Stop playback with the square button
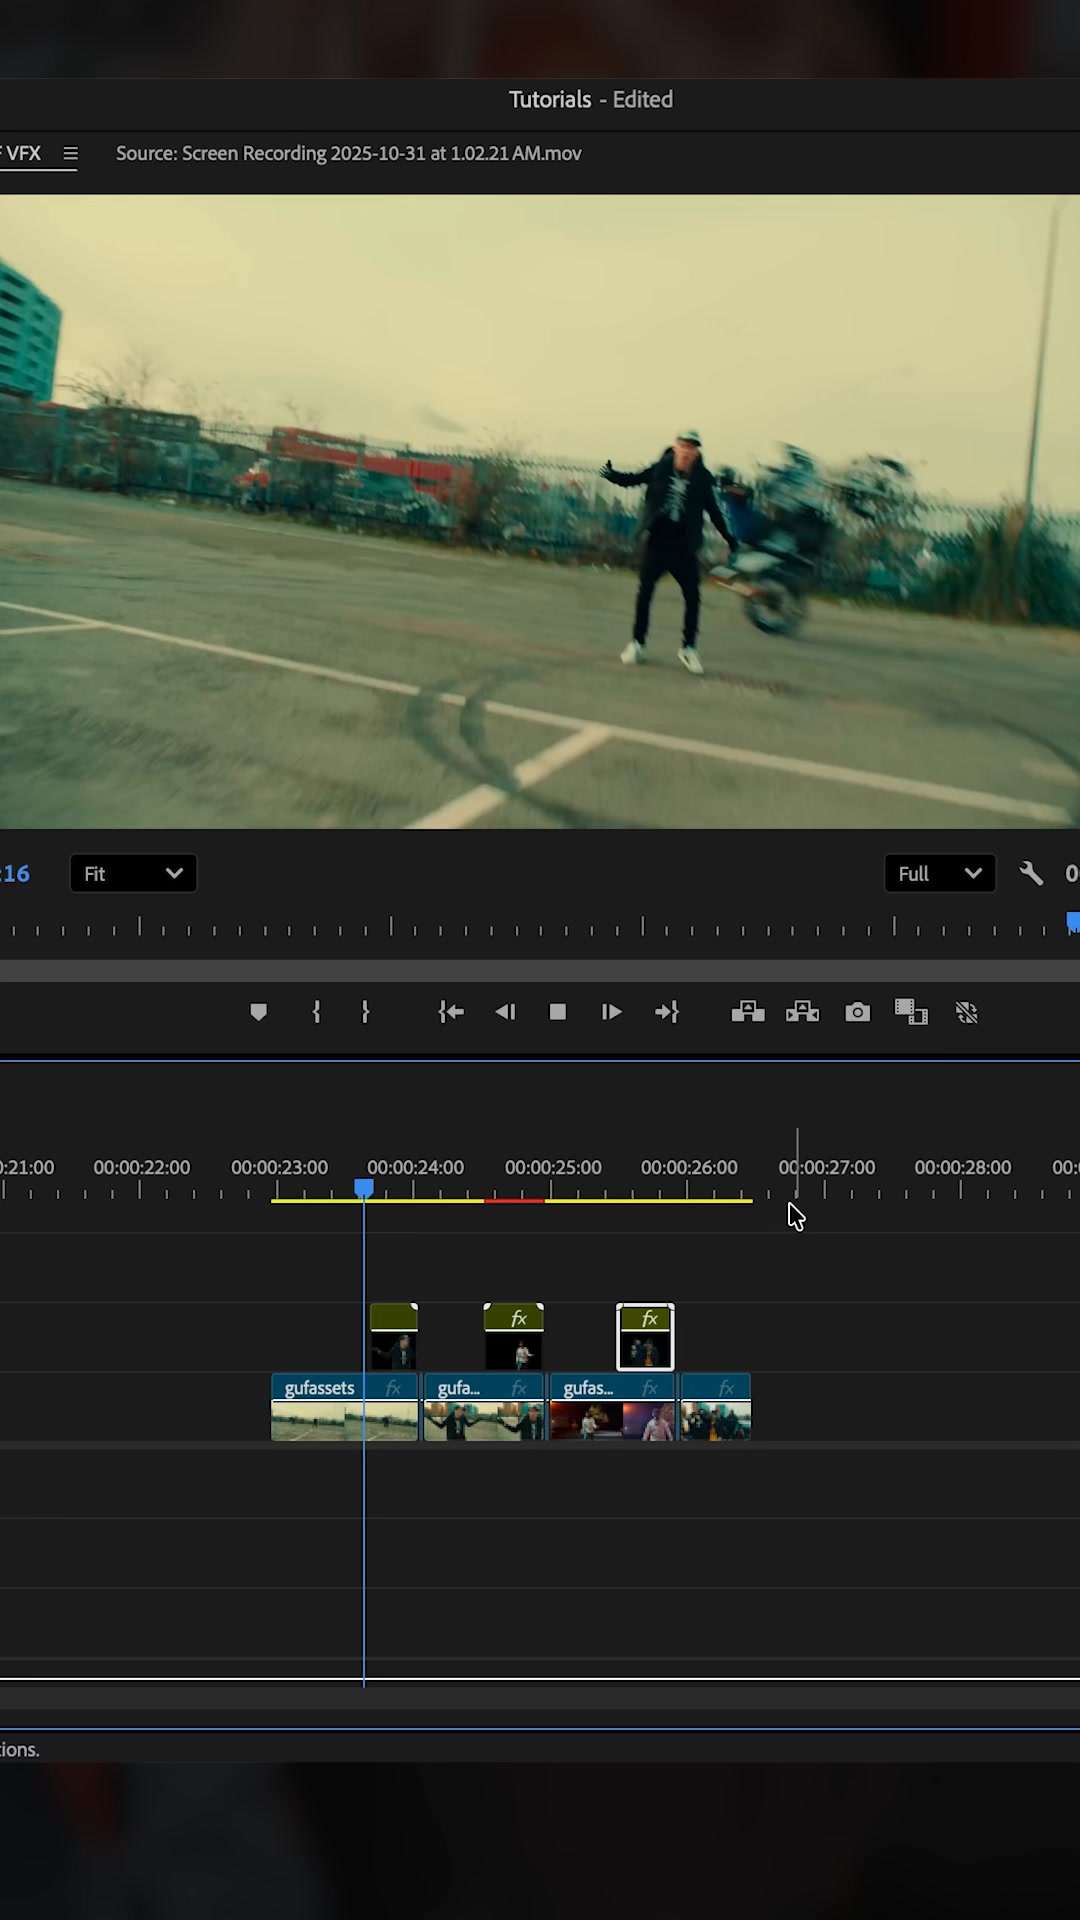1080x1920 pixels. [x=558, y=1012]
